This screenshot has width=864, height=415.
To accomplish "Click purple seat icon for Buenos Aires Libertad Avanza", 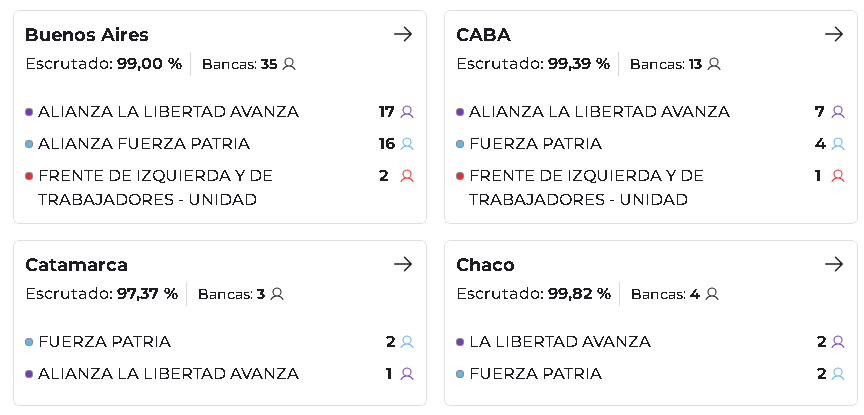I will (407, 112).
